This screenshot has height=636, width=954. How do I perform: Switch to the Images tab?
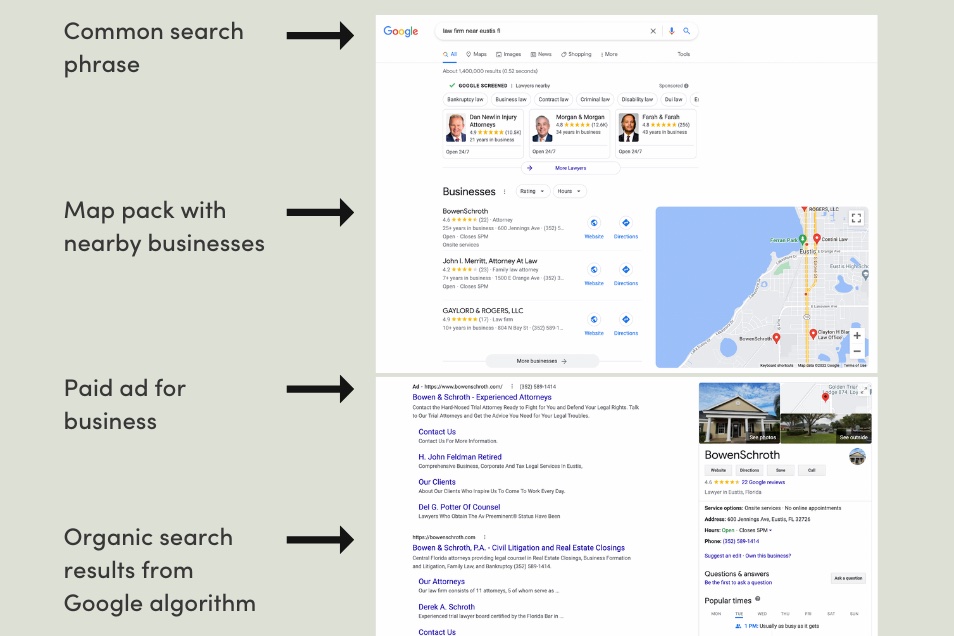point(509,54)
